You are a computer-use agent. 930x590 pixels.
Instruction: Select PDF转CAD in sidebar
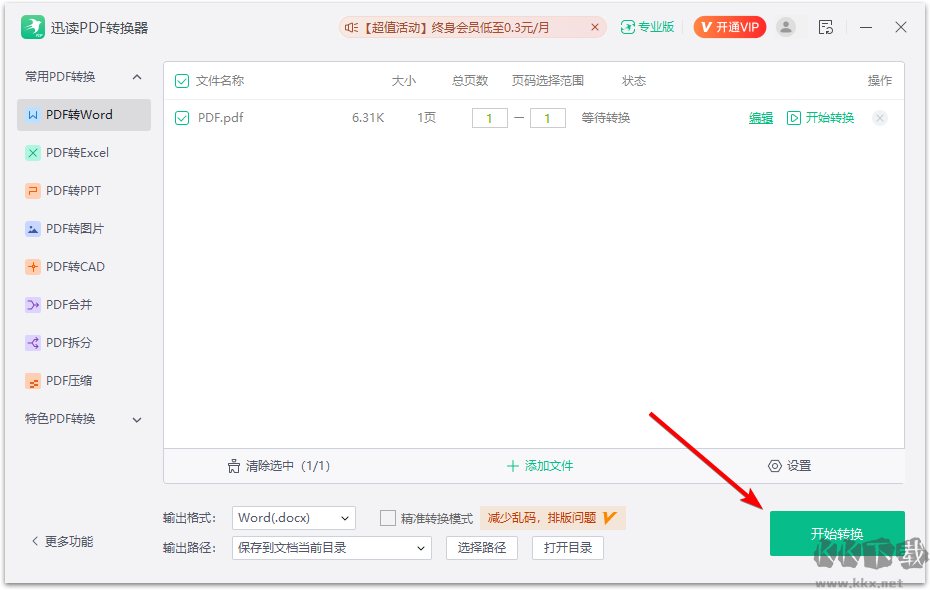[84, 267]
